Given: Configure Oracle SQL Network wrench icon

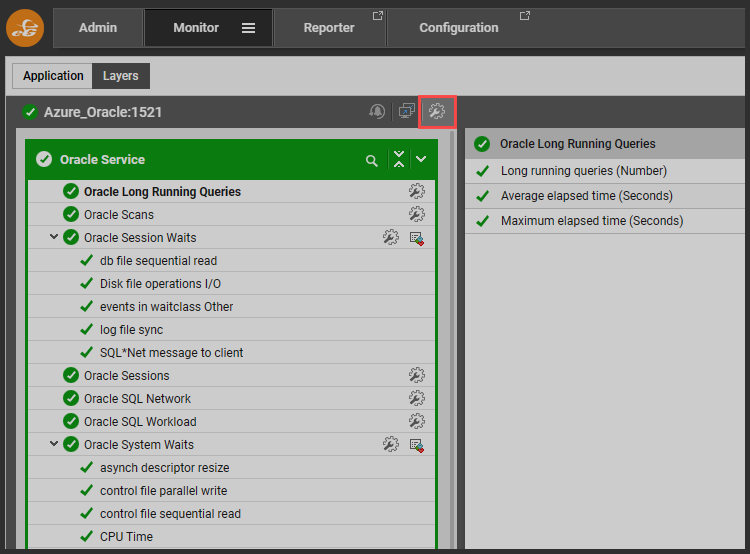Looking at the screenshot, I should (x=417, y=398).
